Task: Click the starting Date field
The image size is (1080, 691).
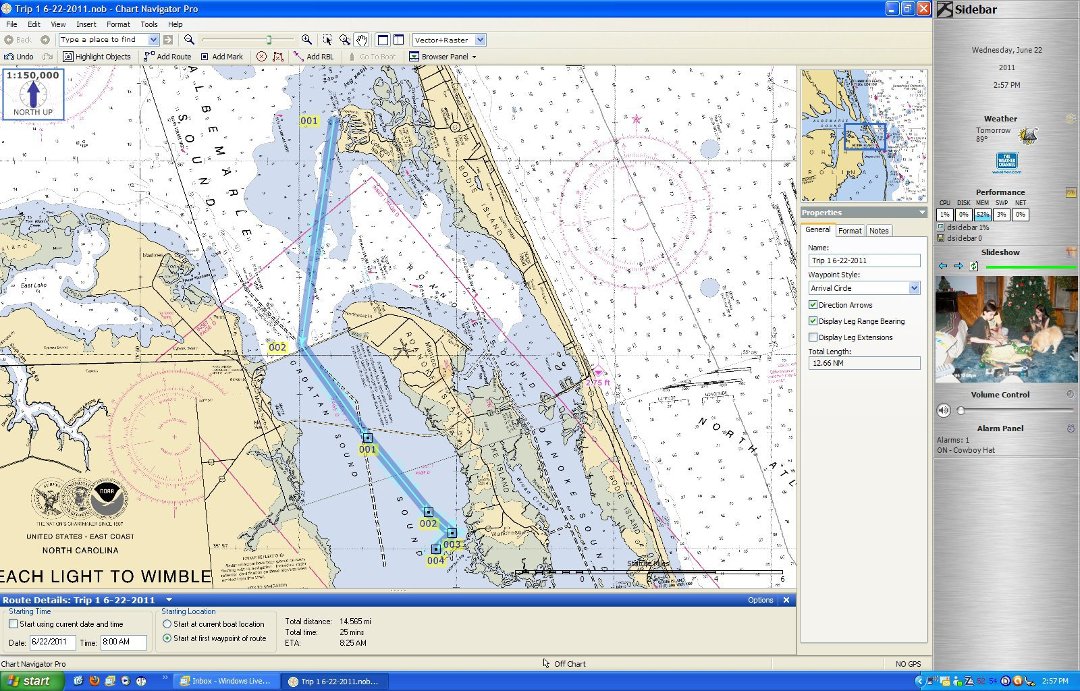Action: click(52, 642)
